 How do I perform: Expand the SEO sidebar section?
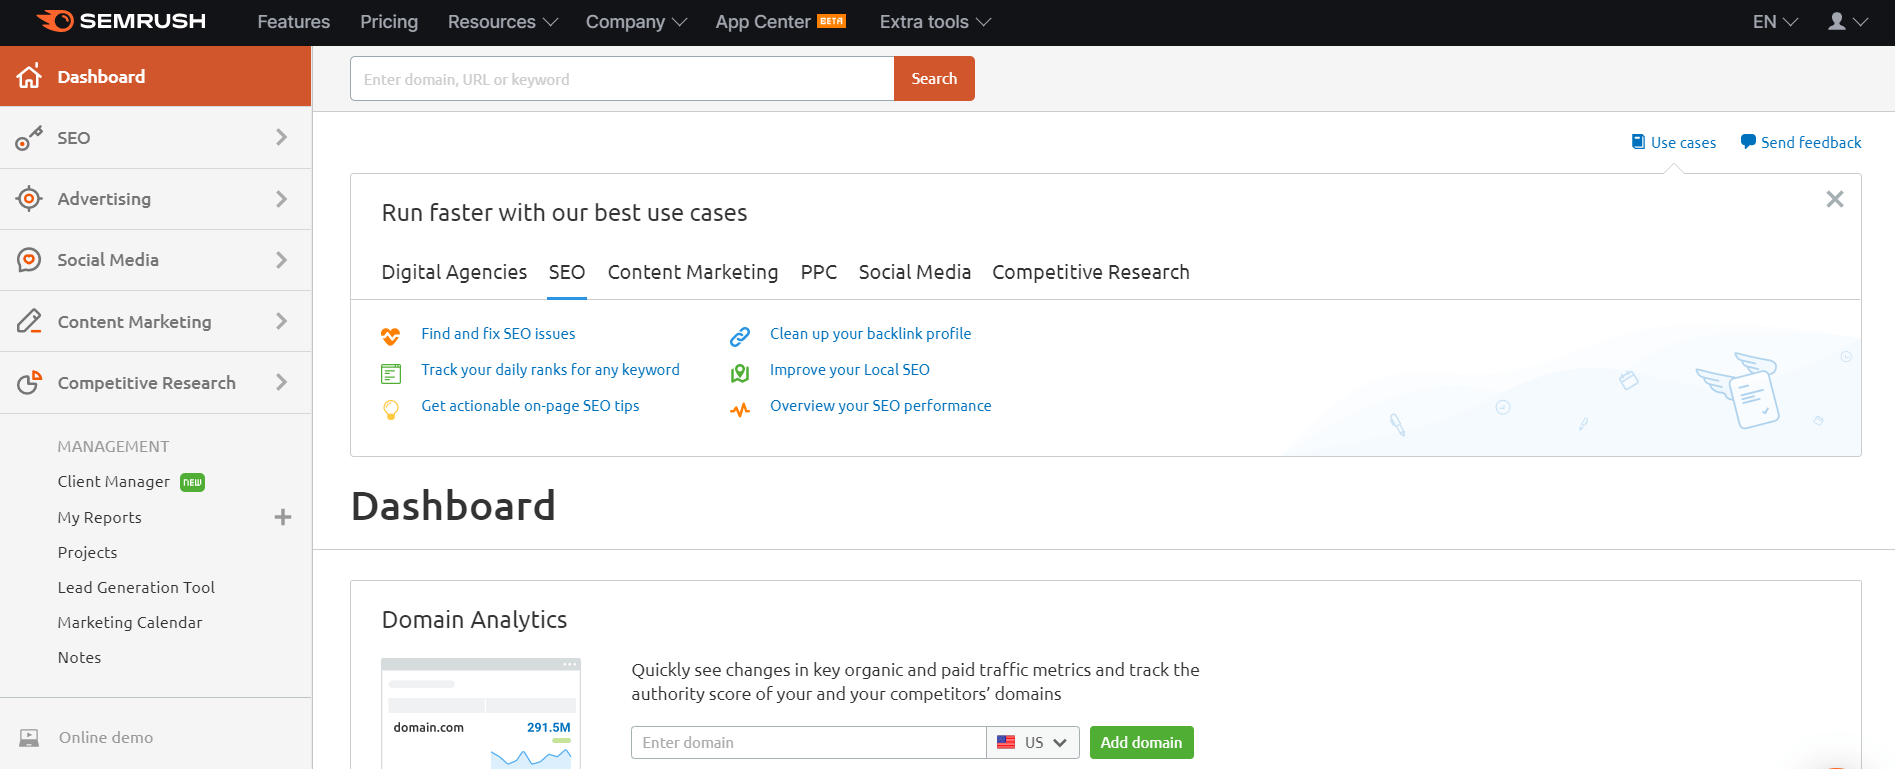(281, 137)
